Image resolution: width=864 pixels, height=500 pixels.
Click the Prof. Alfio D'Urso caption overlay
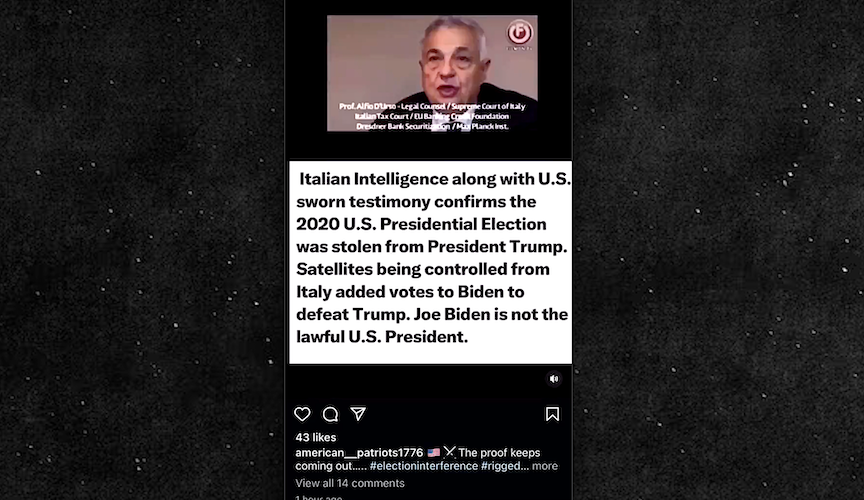[x=432, y=116]
